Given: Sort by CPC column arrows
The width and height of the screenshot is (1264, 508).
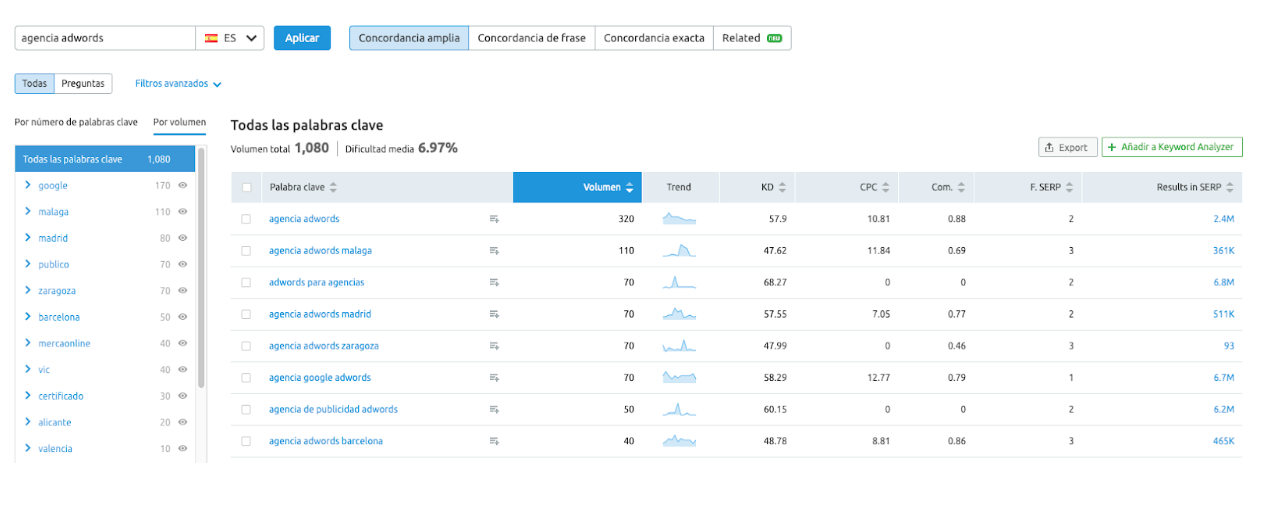Looking at the screenshot, I should point(886,187).
